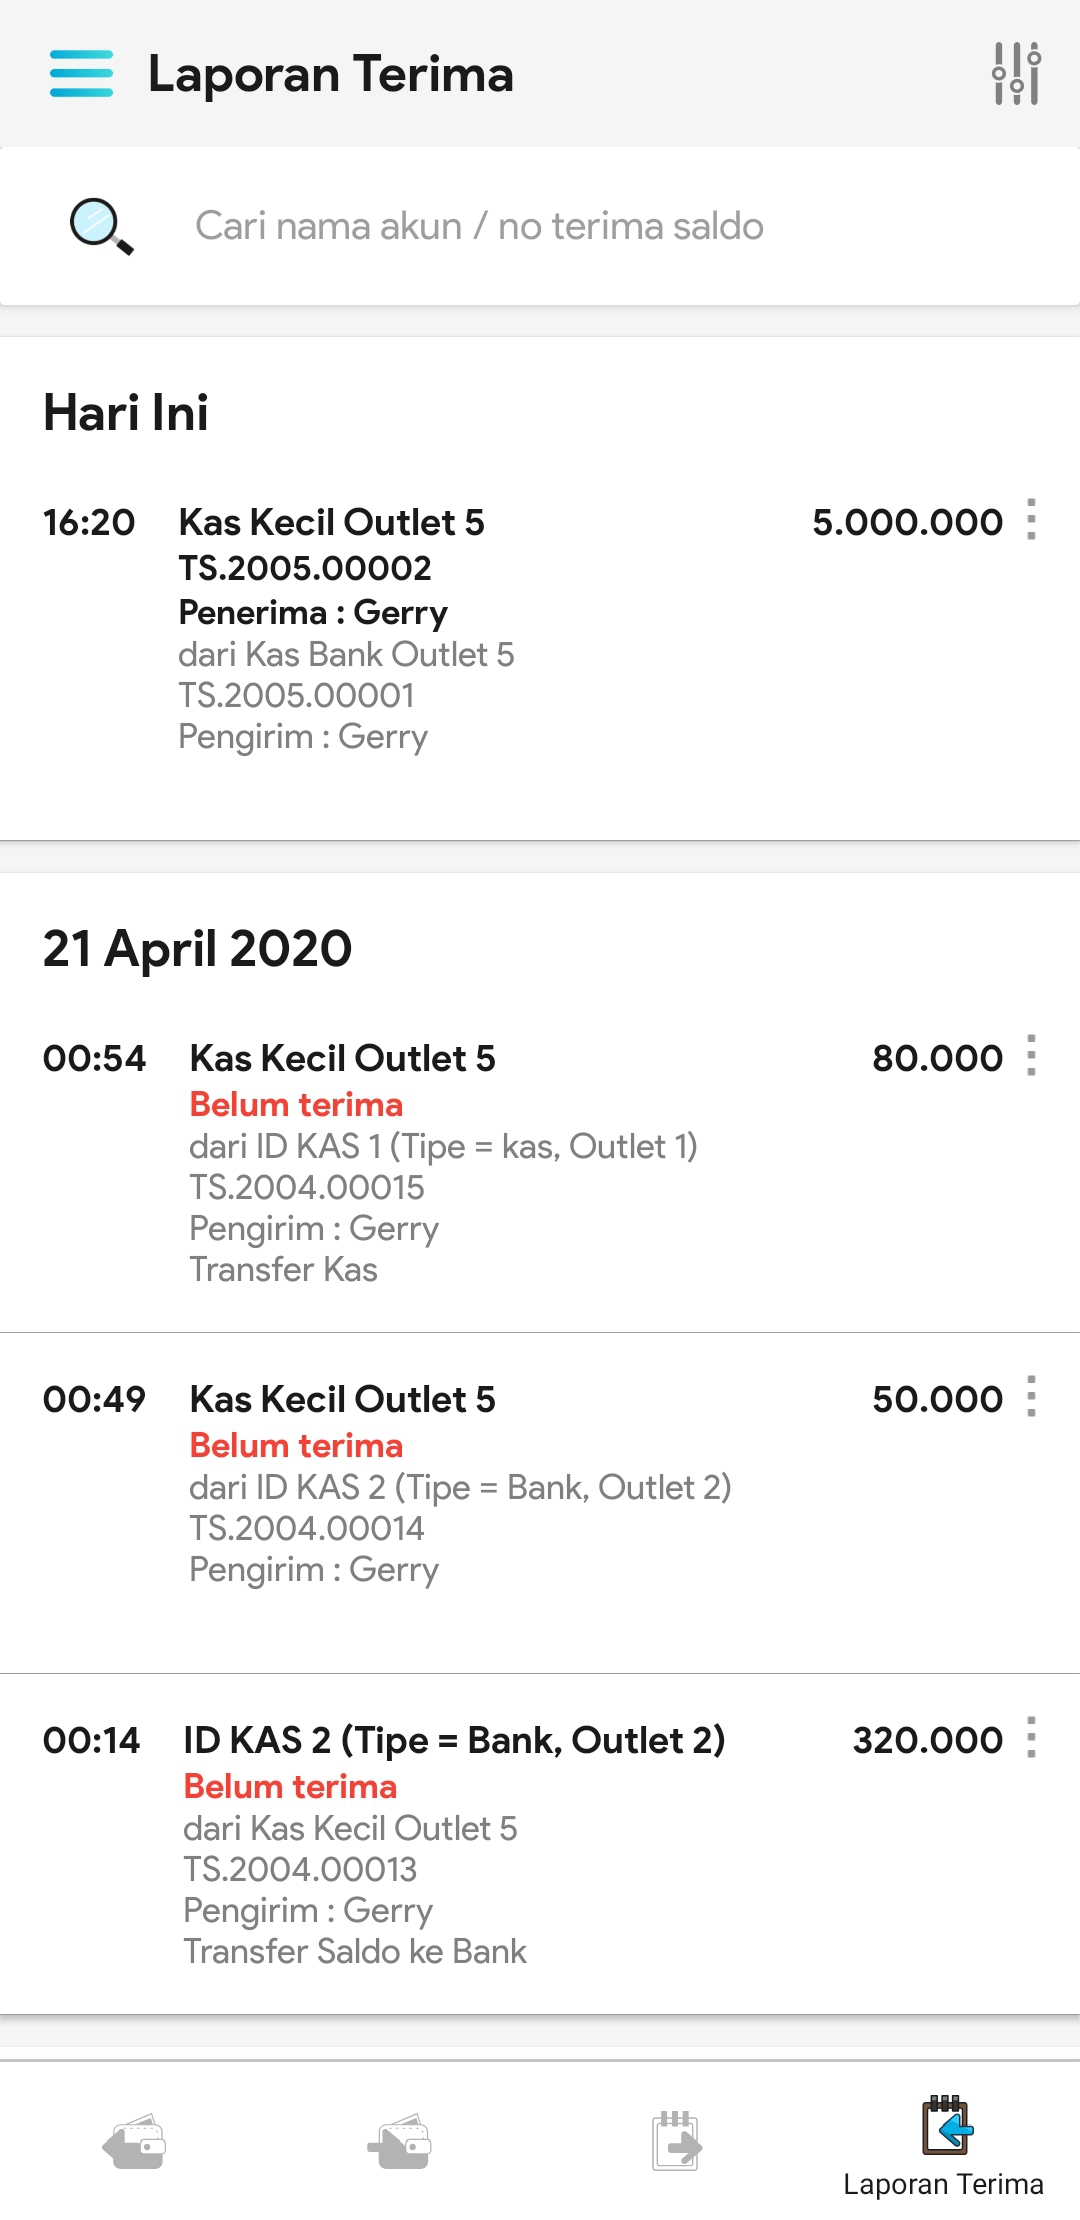Open the 00:49 Kas Kecil Outlet 5 entry

point(342,1400)
